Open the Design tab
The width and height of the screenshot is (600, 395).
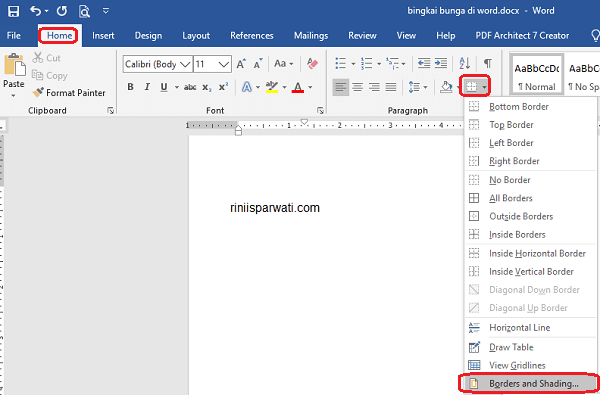click(x=148, y=36)
